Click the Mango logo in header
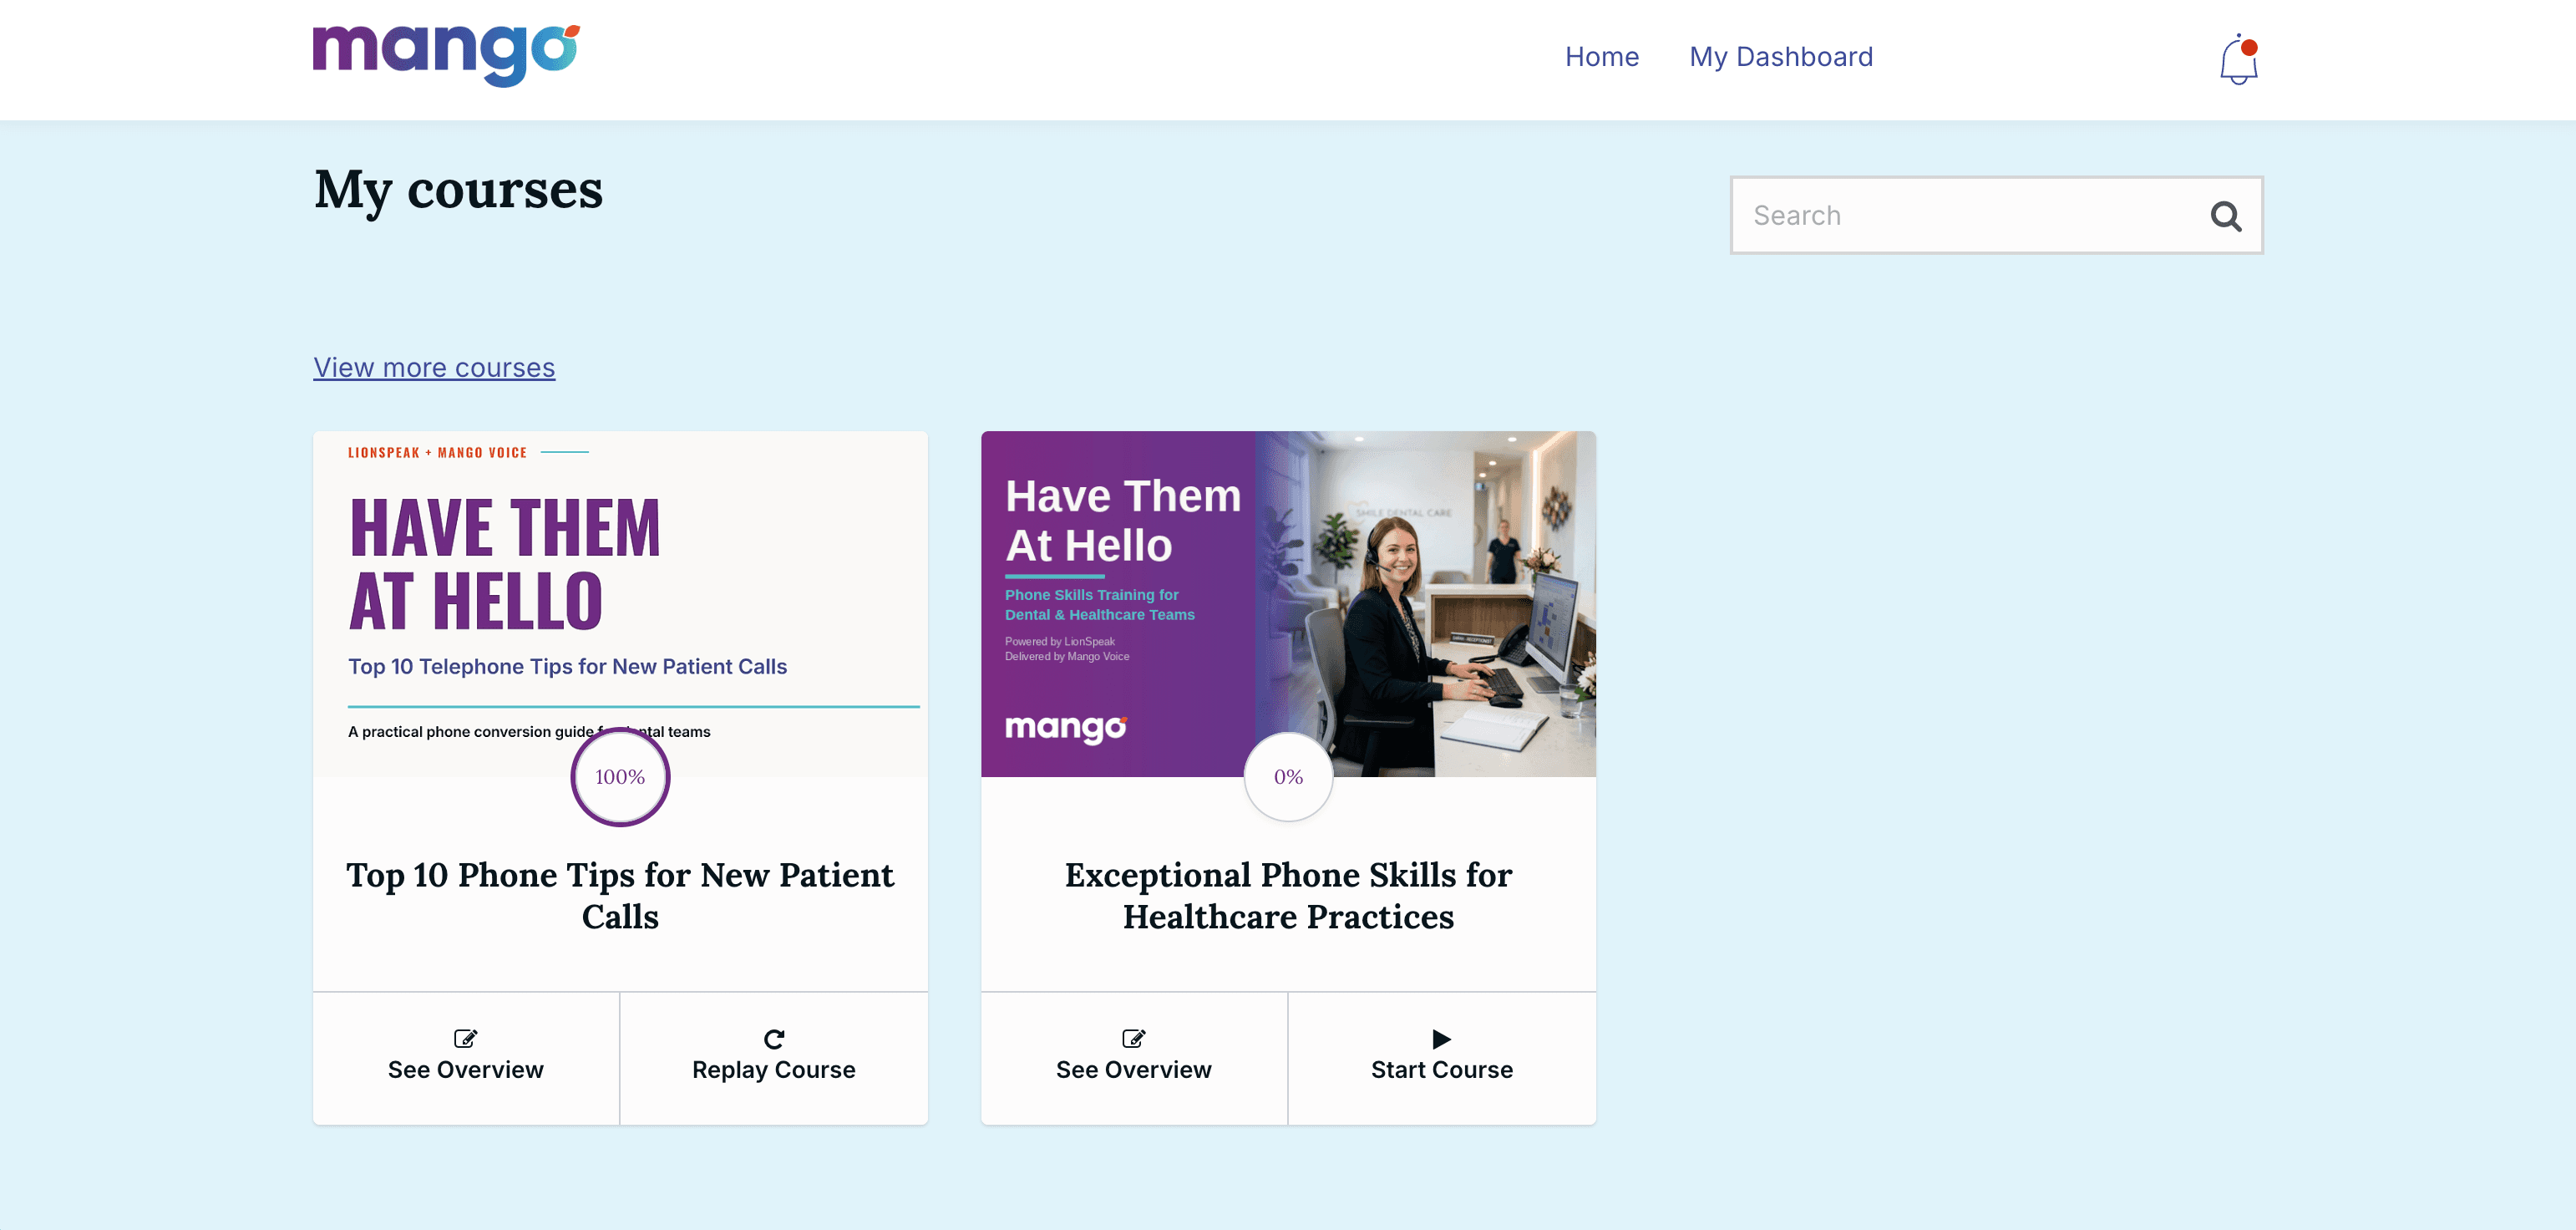This screenshot has height=1230, width=2576. tap(446, 56)
